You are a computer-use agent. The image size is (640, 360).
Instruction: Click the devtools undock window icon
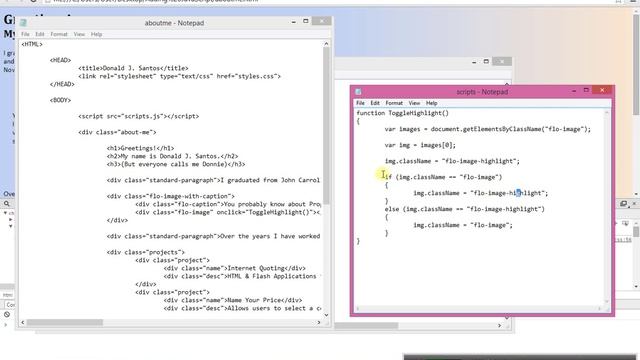click(623, 203)
